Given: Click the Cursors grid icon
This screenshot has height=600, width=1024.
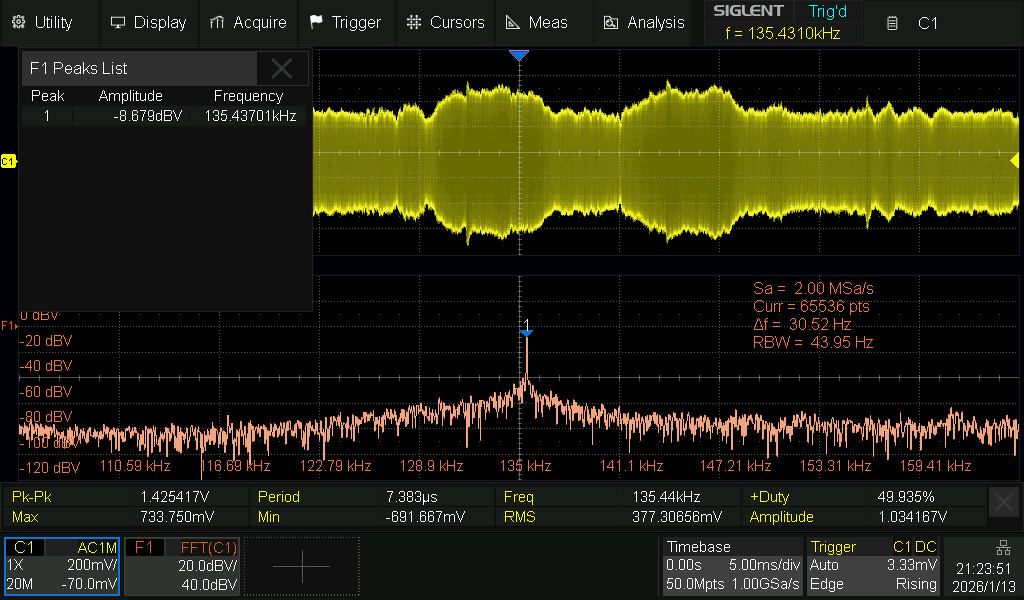Looking at the screenshot, I should coord(413,22).
